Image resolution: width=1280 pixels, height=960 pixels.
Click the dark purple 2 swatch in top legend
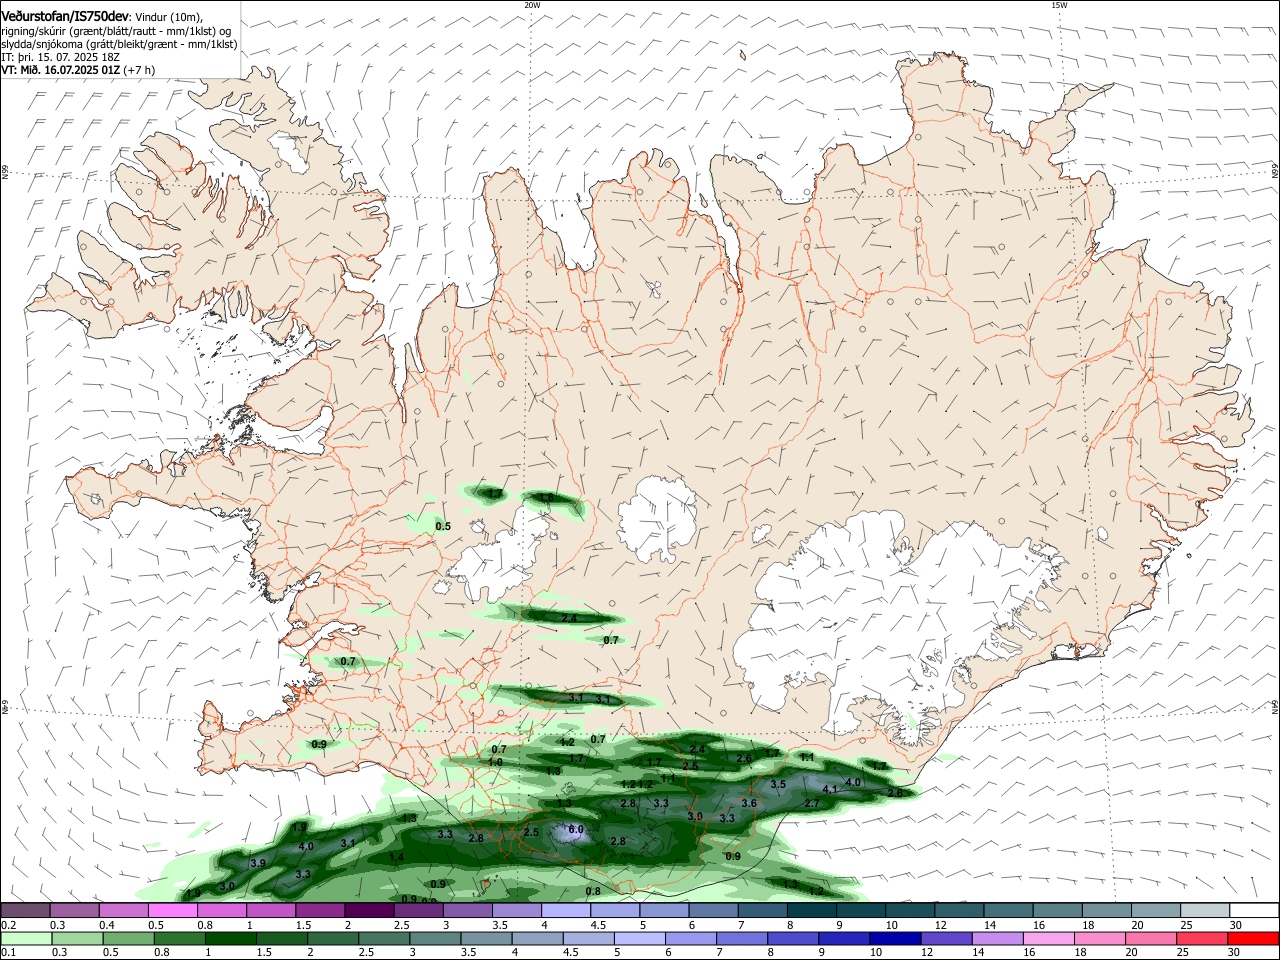pos(368,911)
